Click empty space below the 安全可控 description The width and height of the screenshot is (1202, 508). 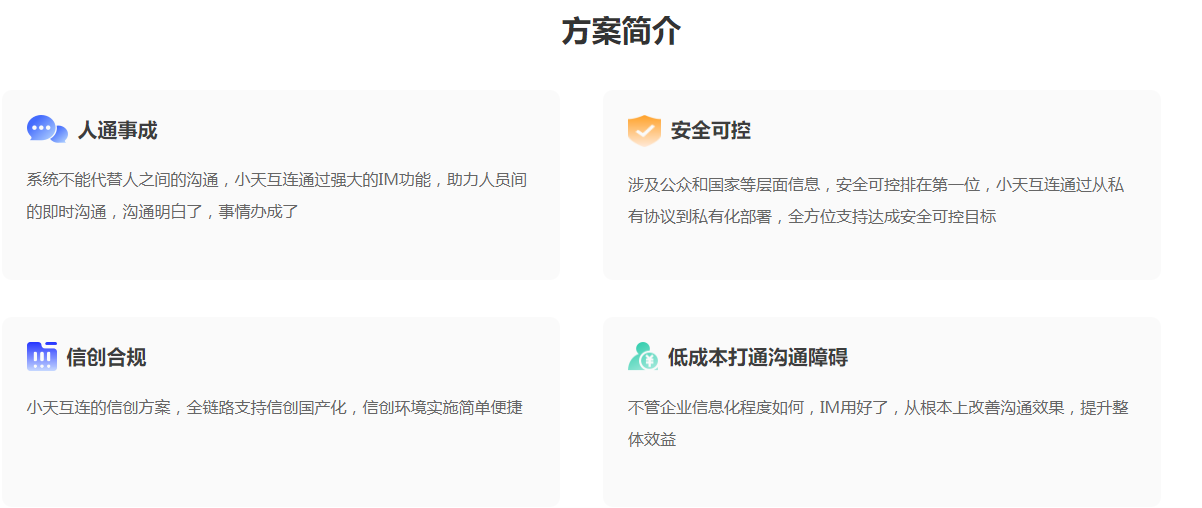click(x=880, y=255)
